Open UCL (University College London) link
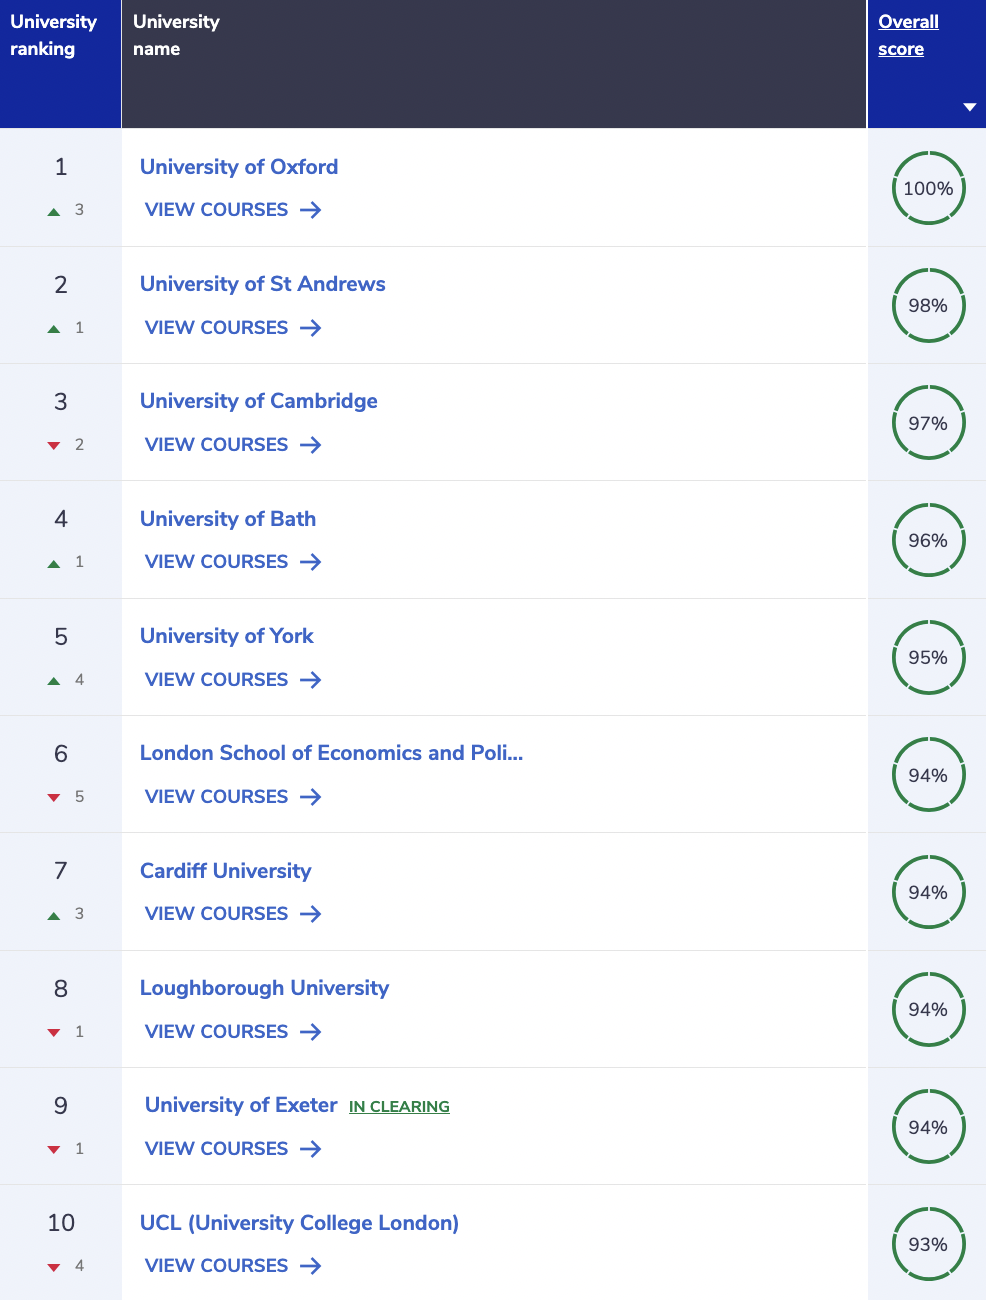Viewport: 986px width, 1300px height. [299, 1223]
